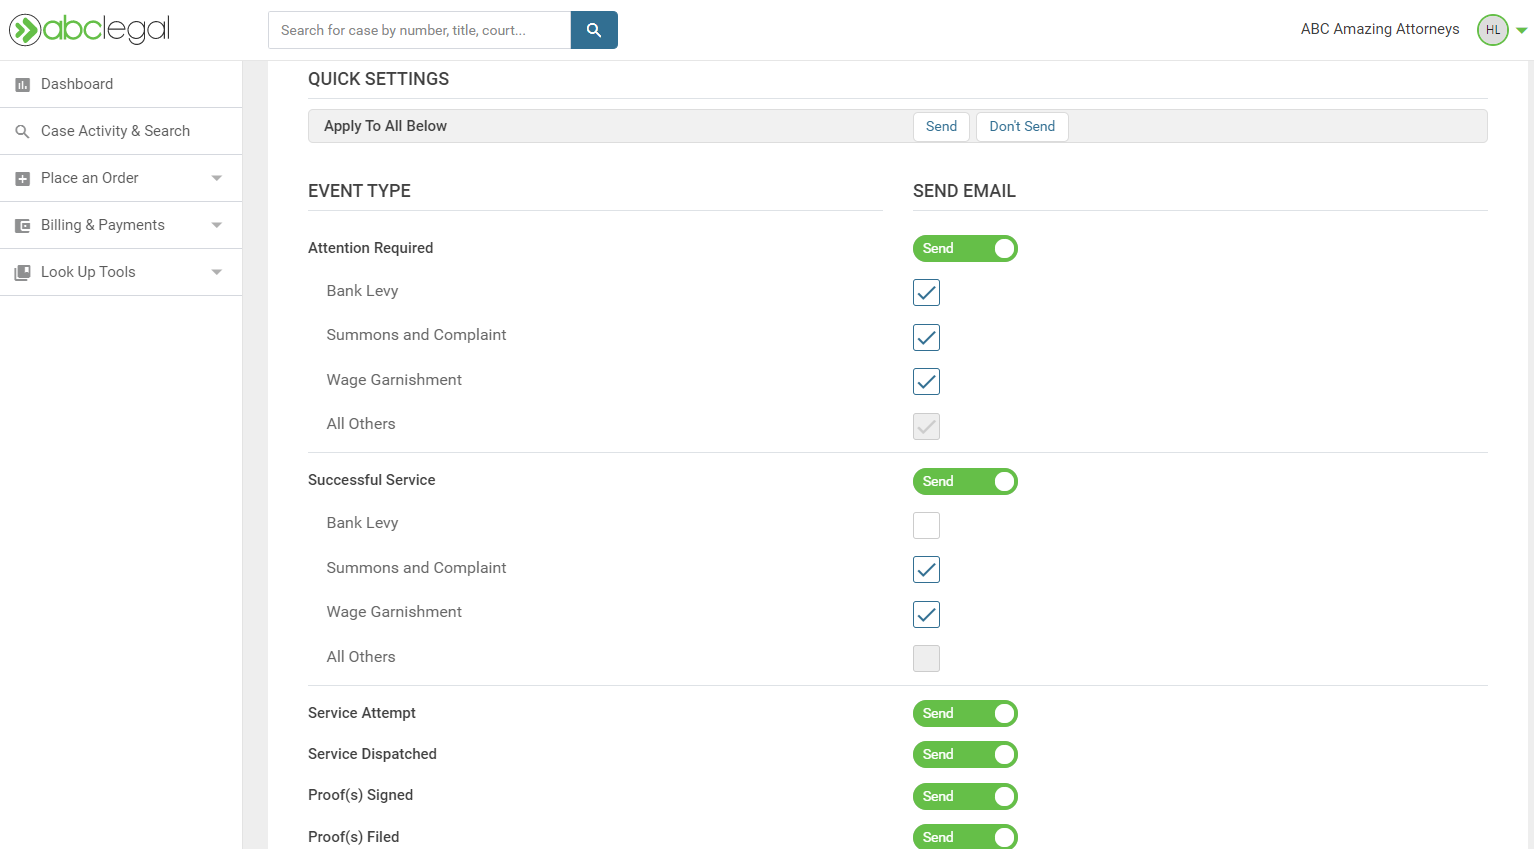Open the Dashboard menu item
The width and height of the screenshot is (1534, 849).
coord(76,84)
